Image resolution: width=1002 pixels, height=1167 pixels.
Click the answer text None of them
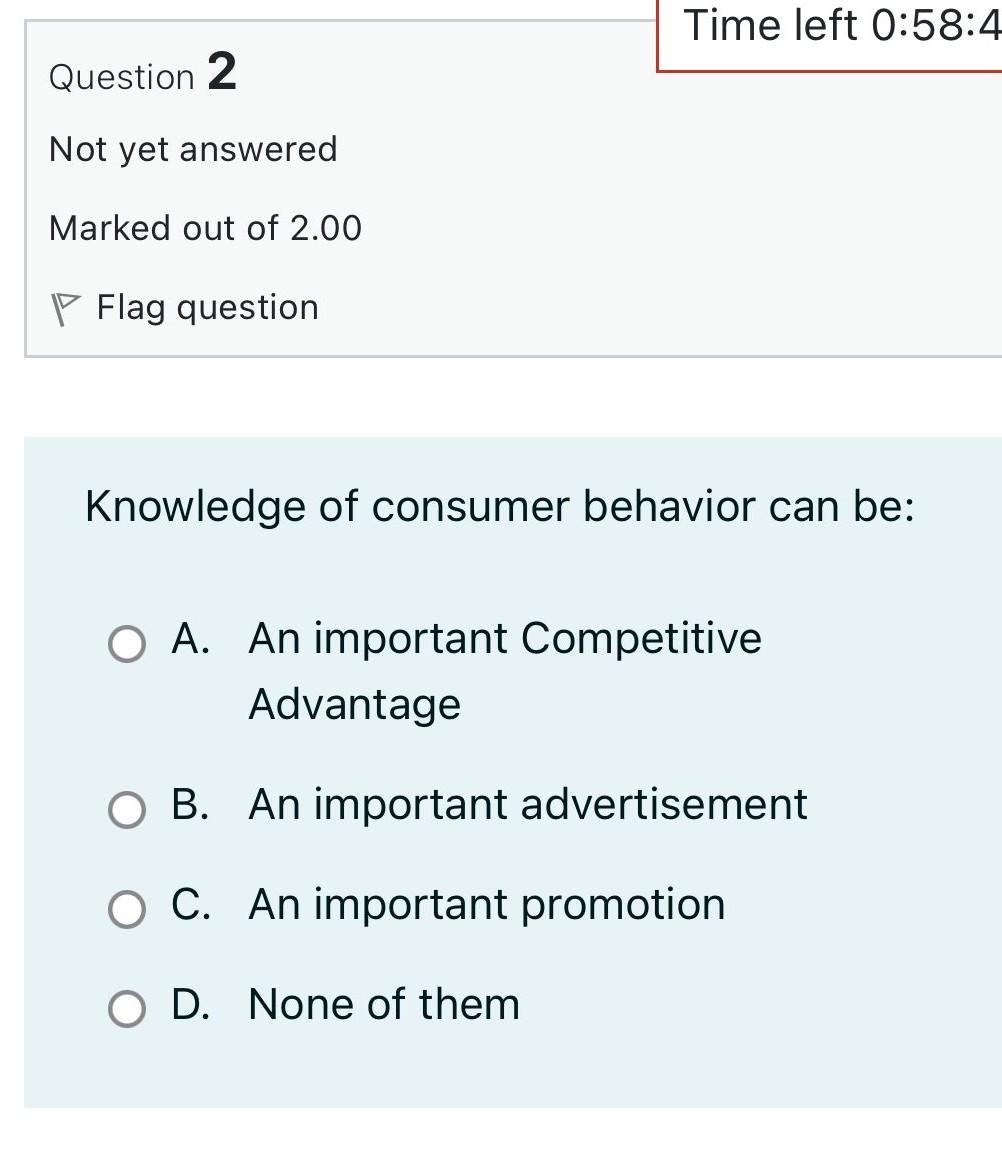coord(384,1004)
